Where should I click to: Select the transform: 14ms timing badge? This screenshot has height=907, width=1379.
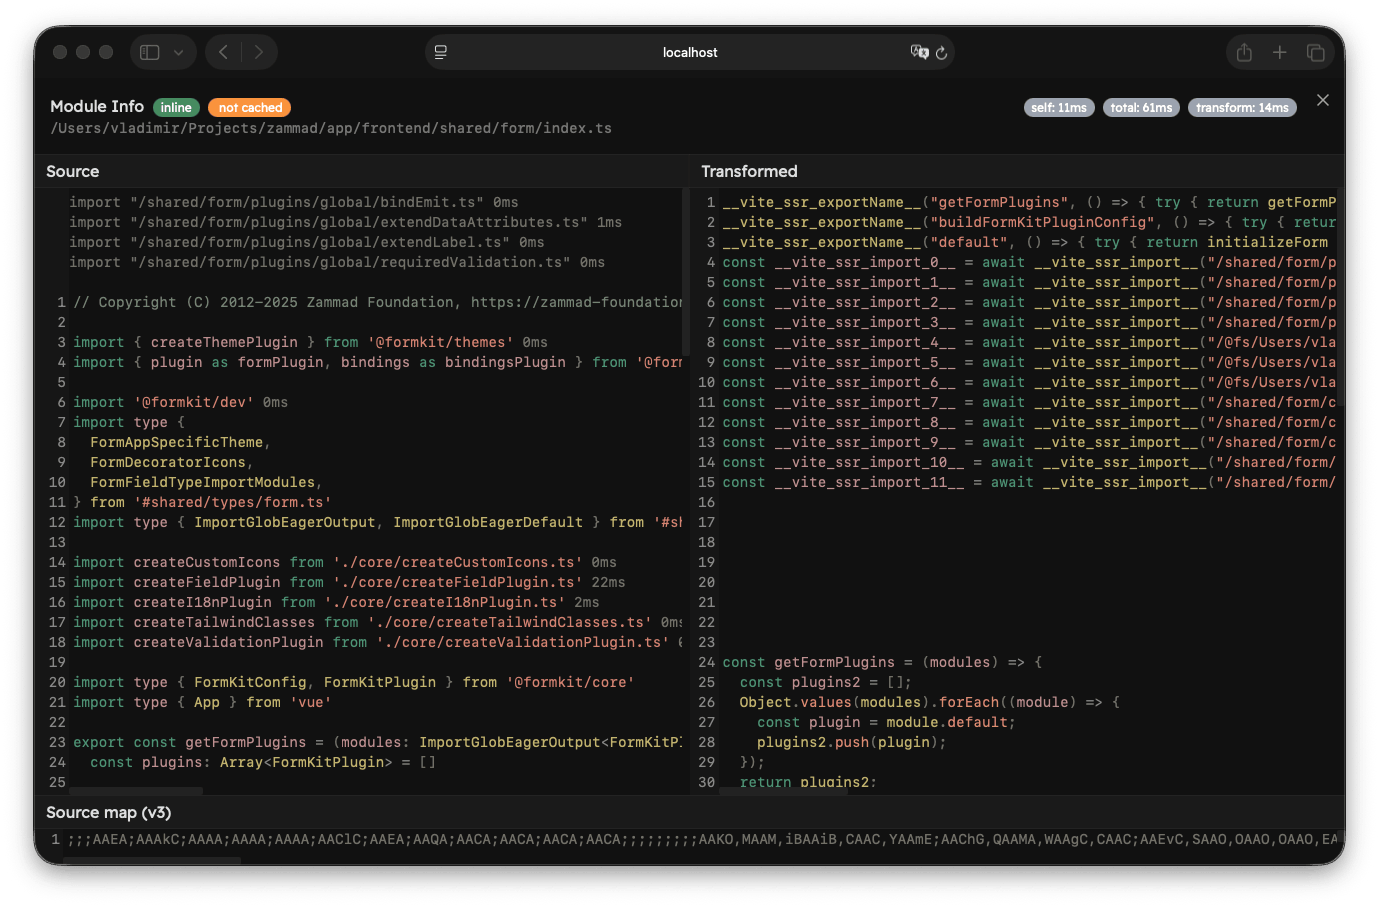(x=1242, y=107)
